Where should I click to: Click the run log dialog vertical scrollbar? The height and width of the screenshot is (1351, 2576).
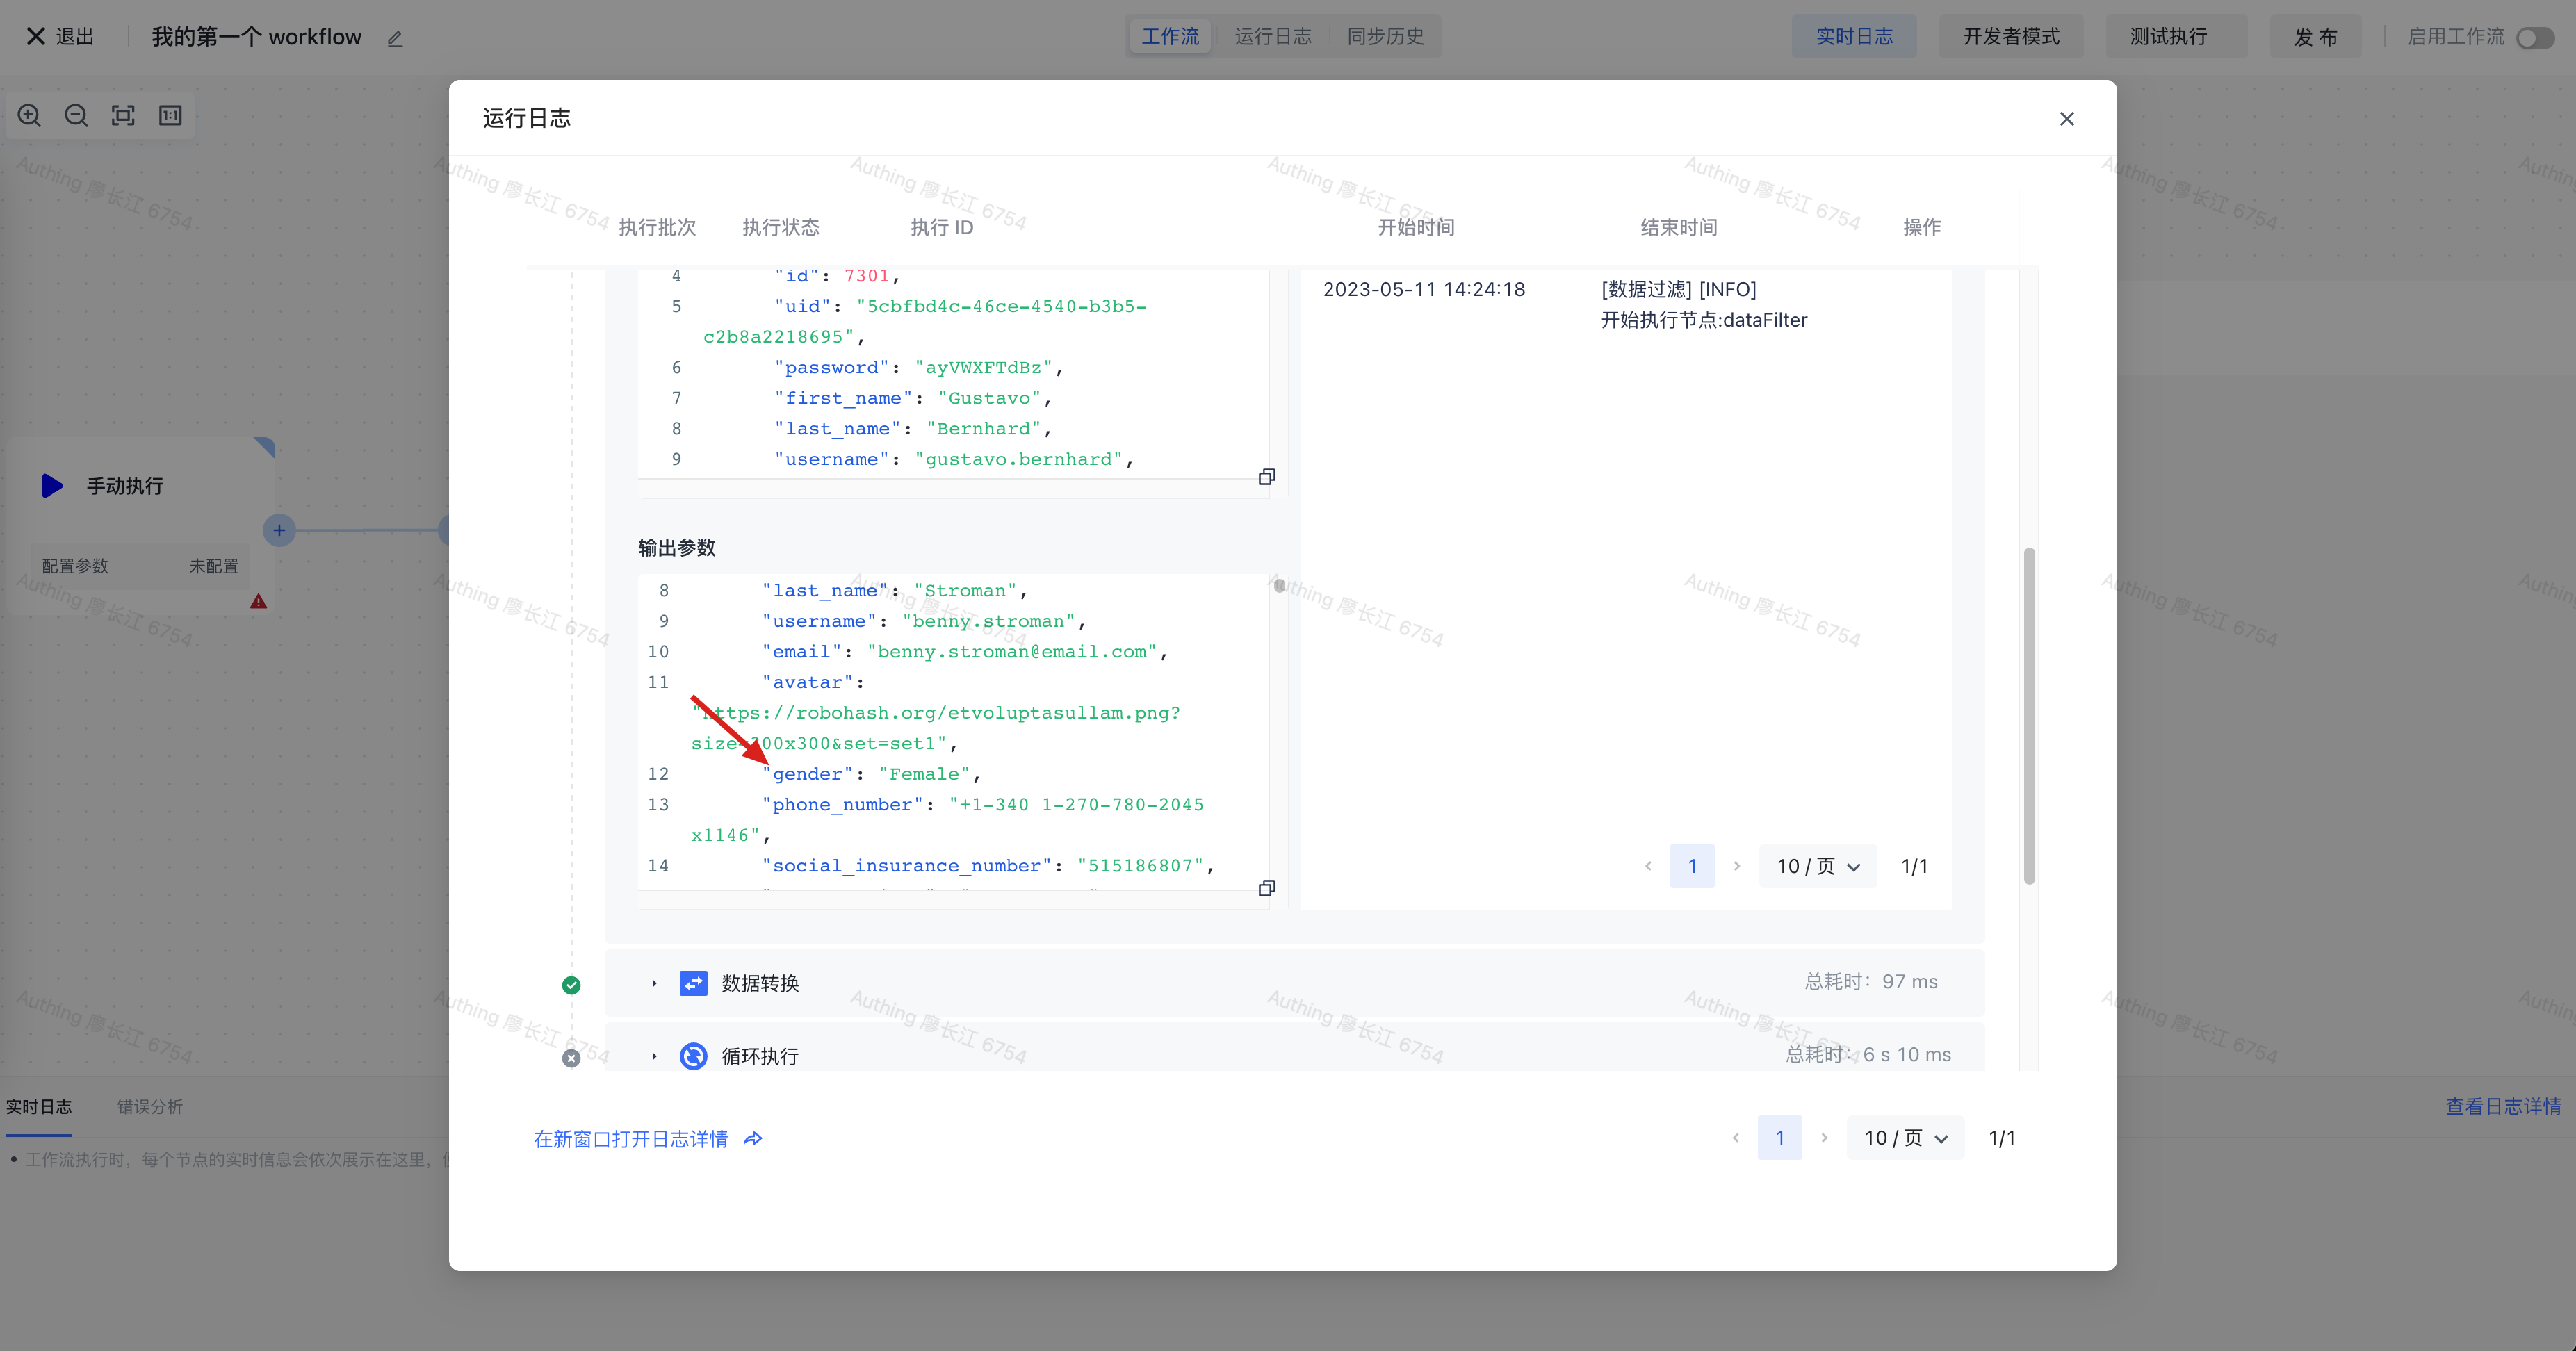click(2029, 715)
